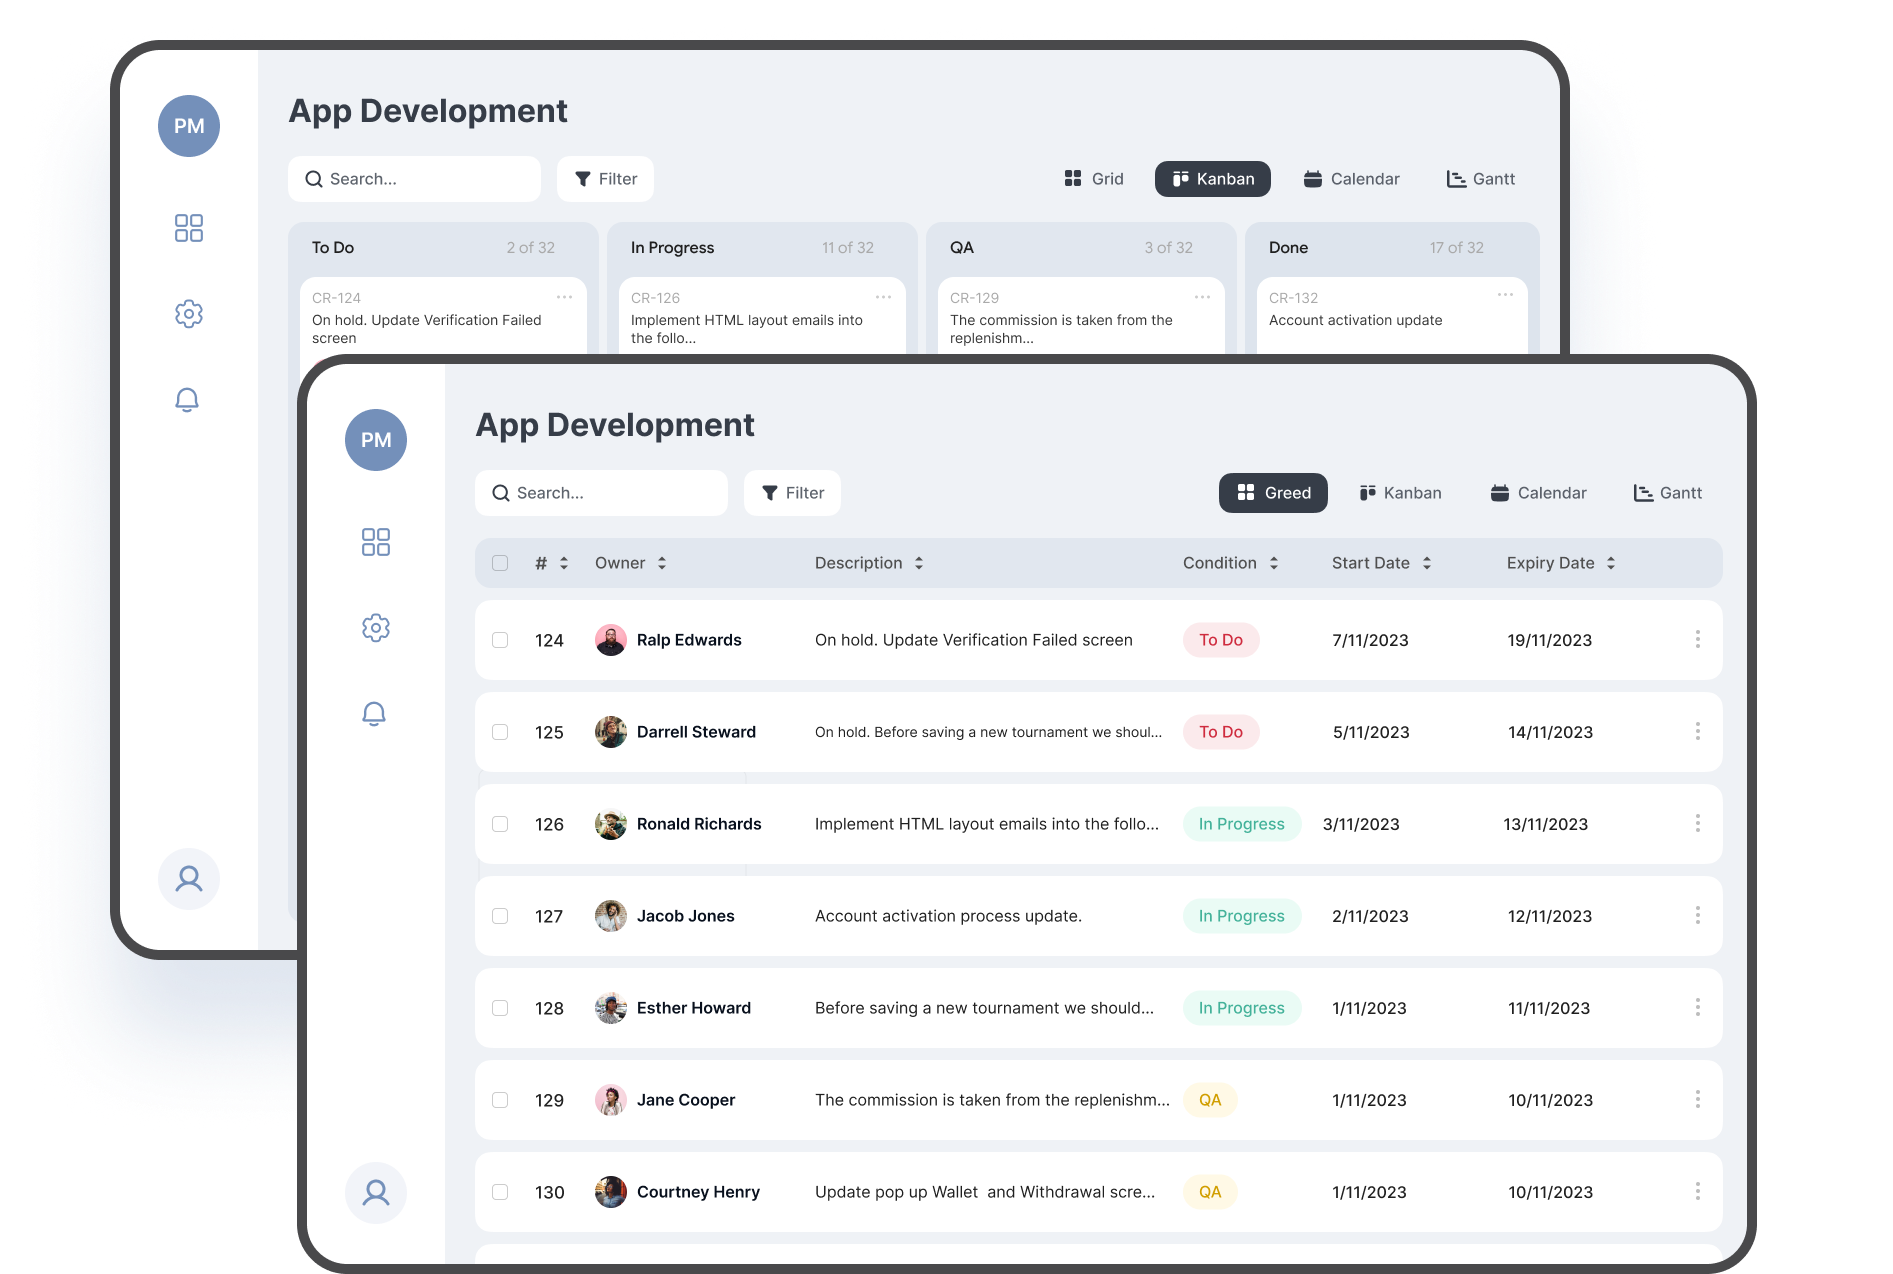Click start date 5/11/2023
The height and width of the screenshot is (1274, 1893).
pyautogui.click(x=1371, y=732)
